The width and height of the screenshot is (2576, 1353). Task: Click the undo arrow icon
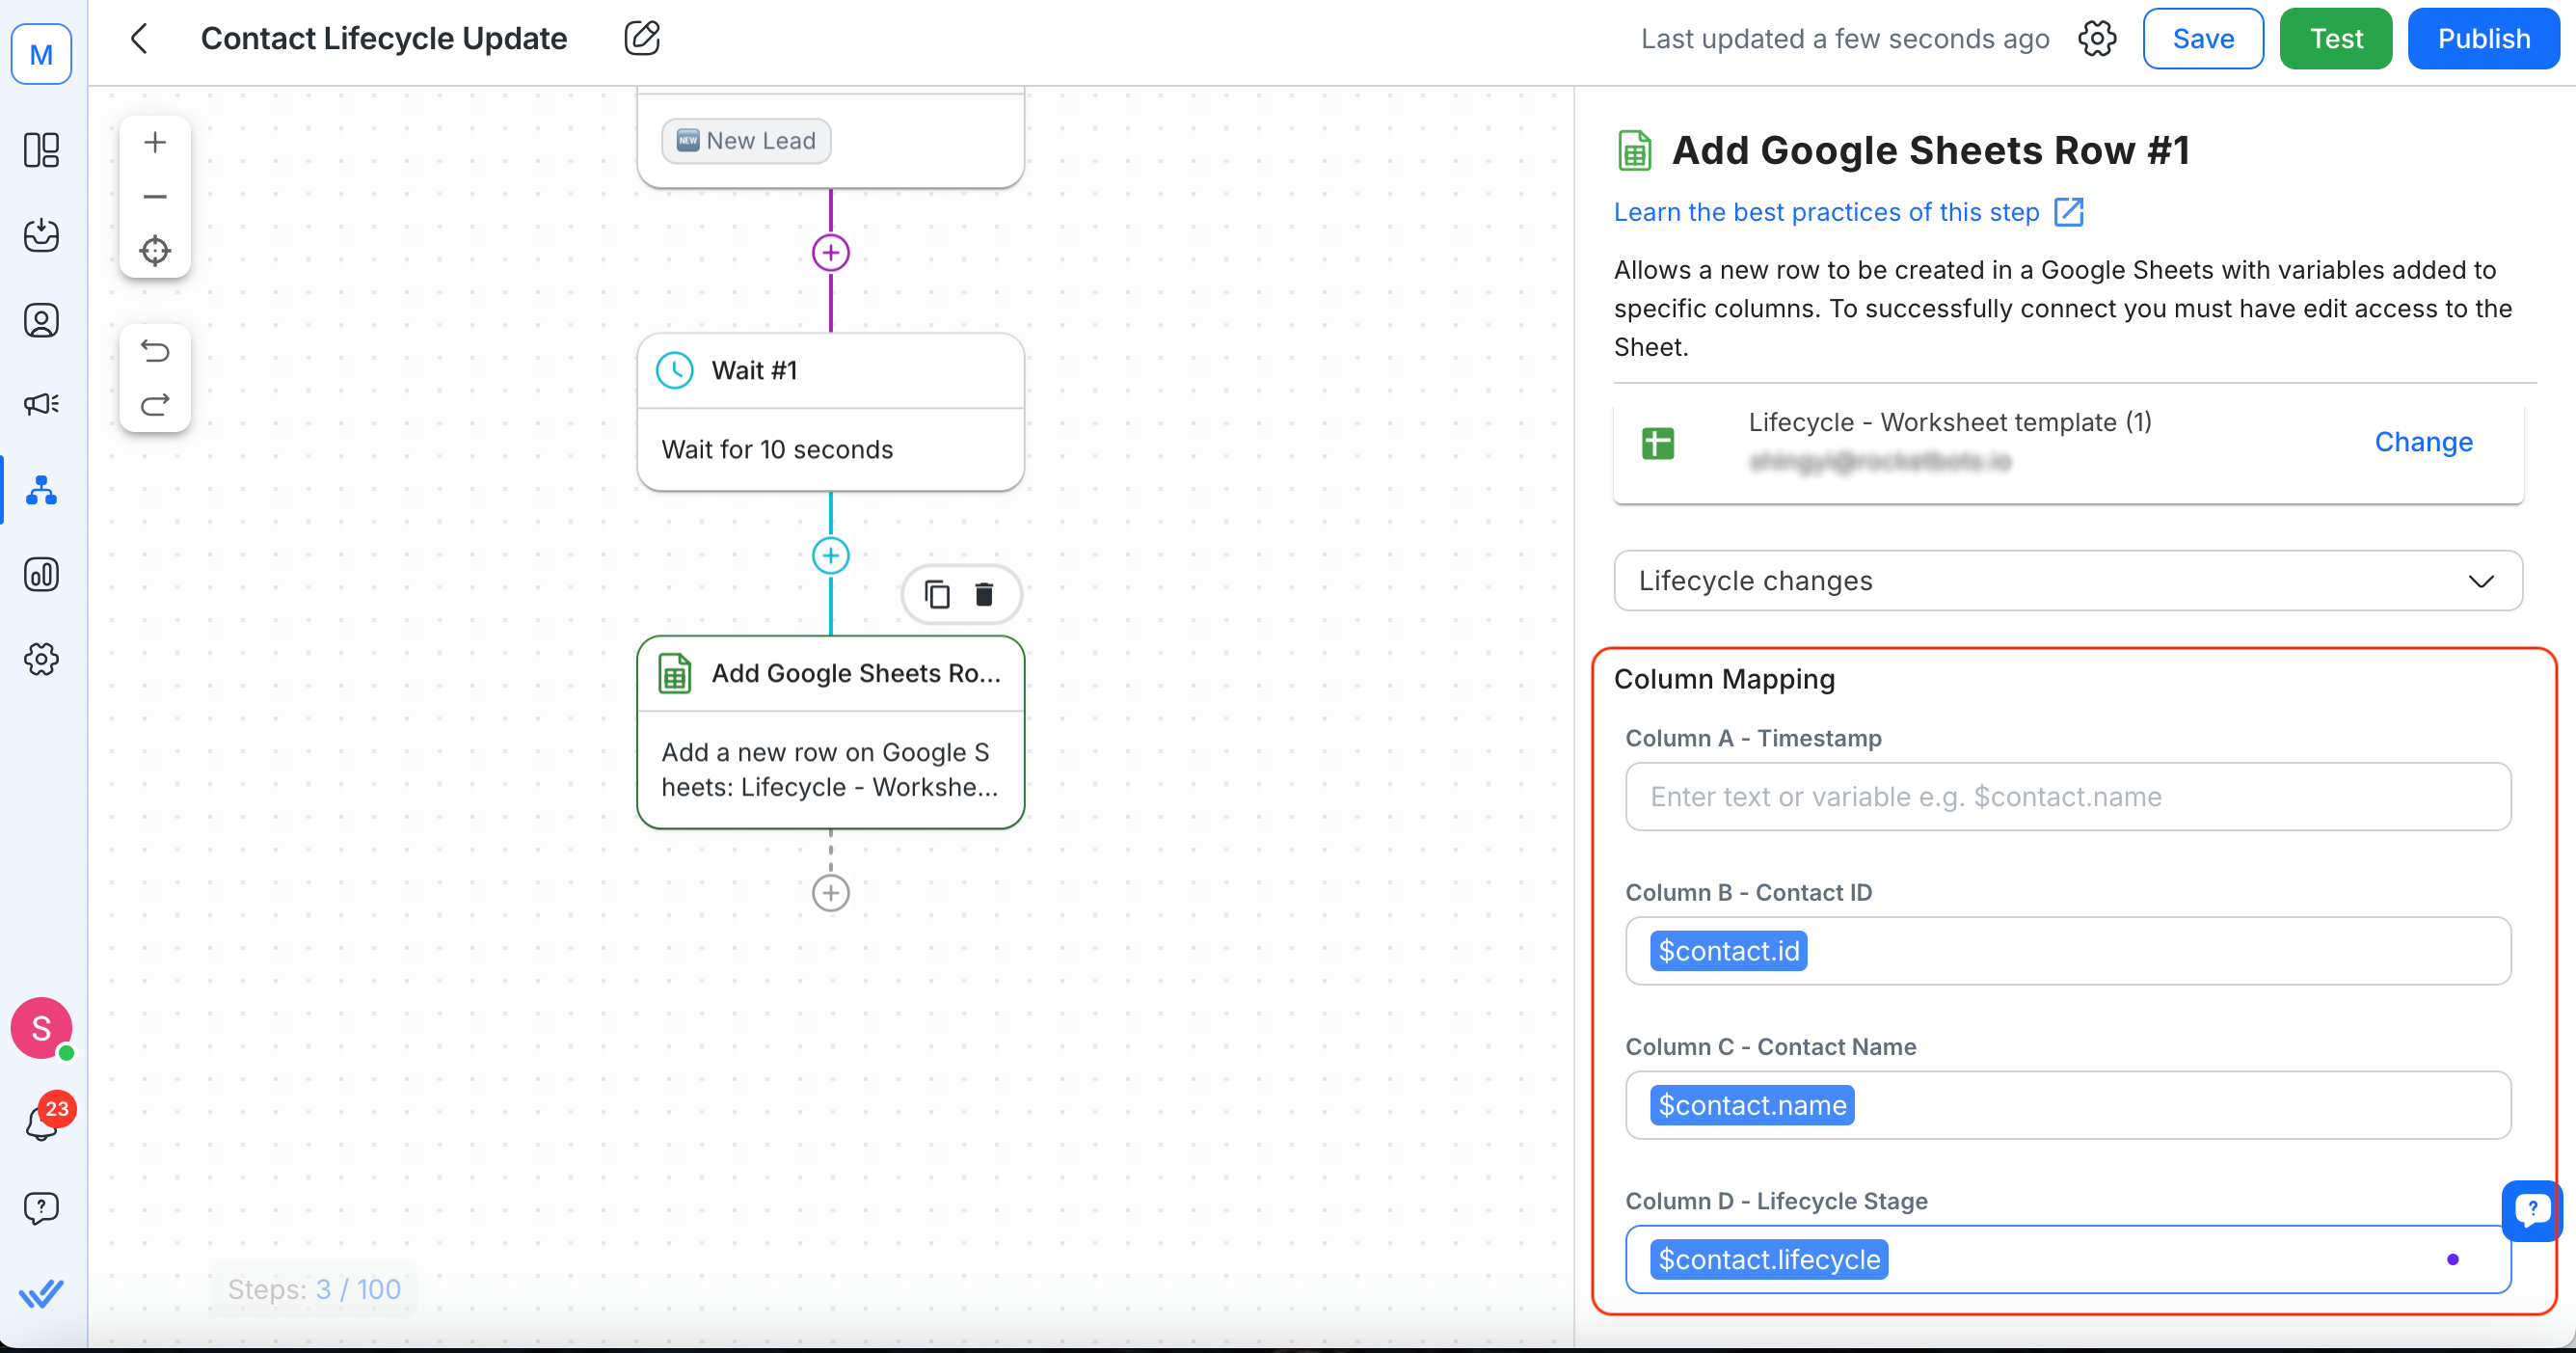point(155,351)
